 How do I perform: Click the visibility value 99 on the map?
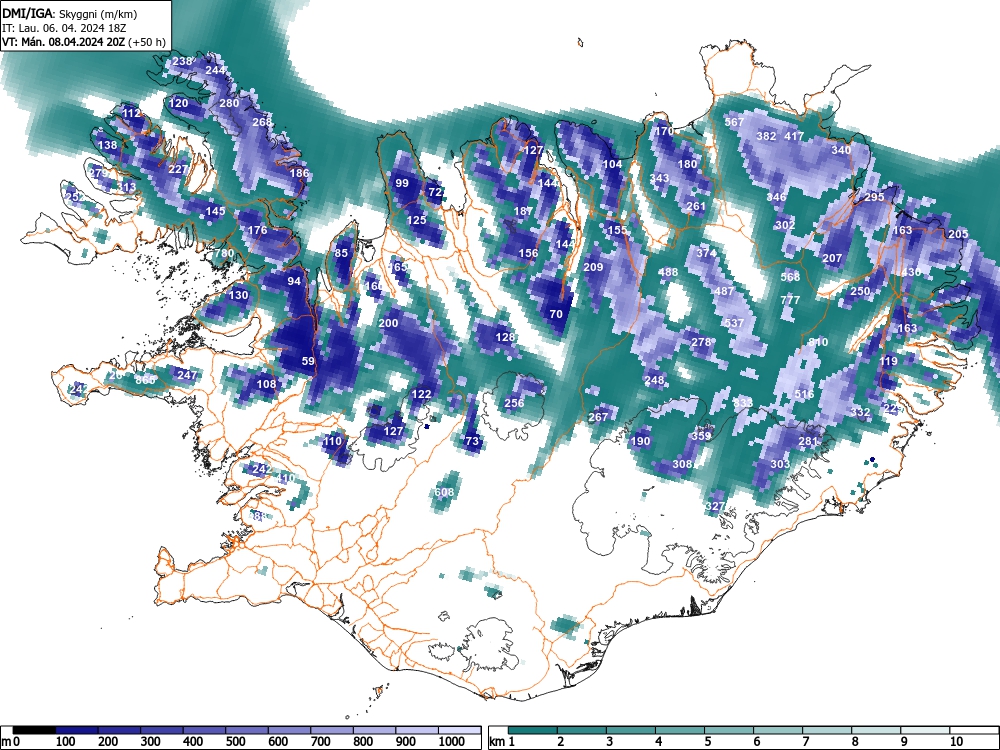[x=402, y=183]
